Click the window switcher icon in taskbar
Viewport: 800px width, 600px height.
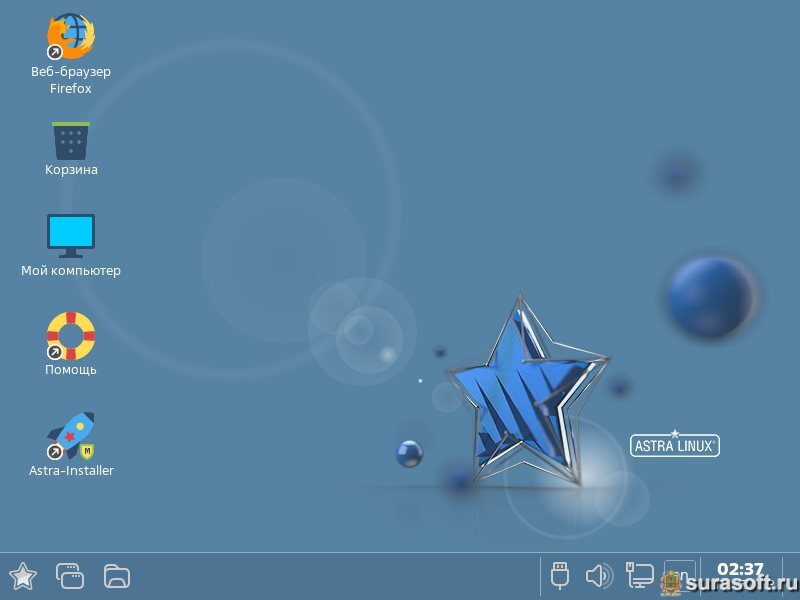point(70,577)
